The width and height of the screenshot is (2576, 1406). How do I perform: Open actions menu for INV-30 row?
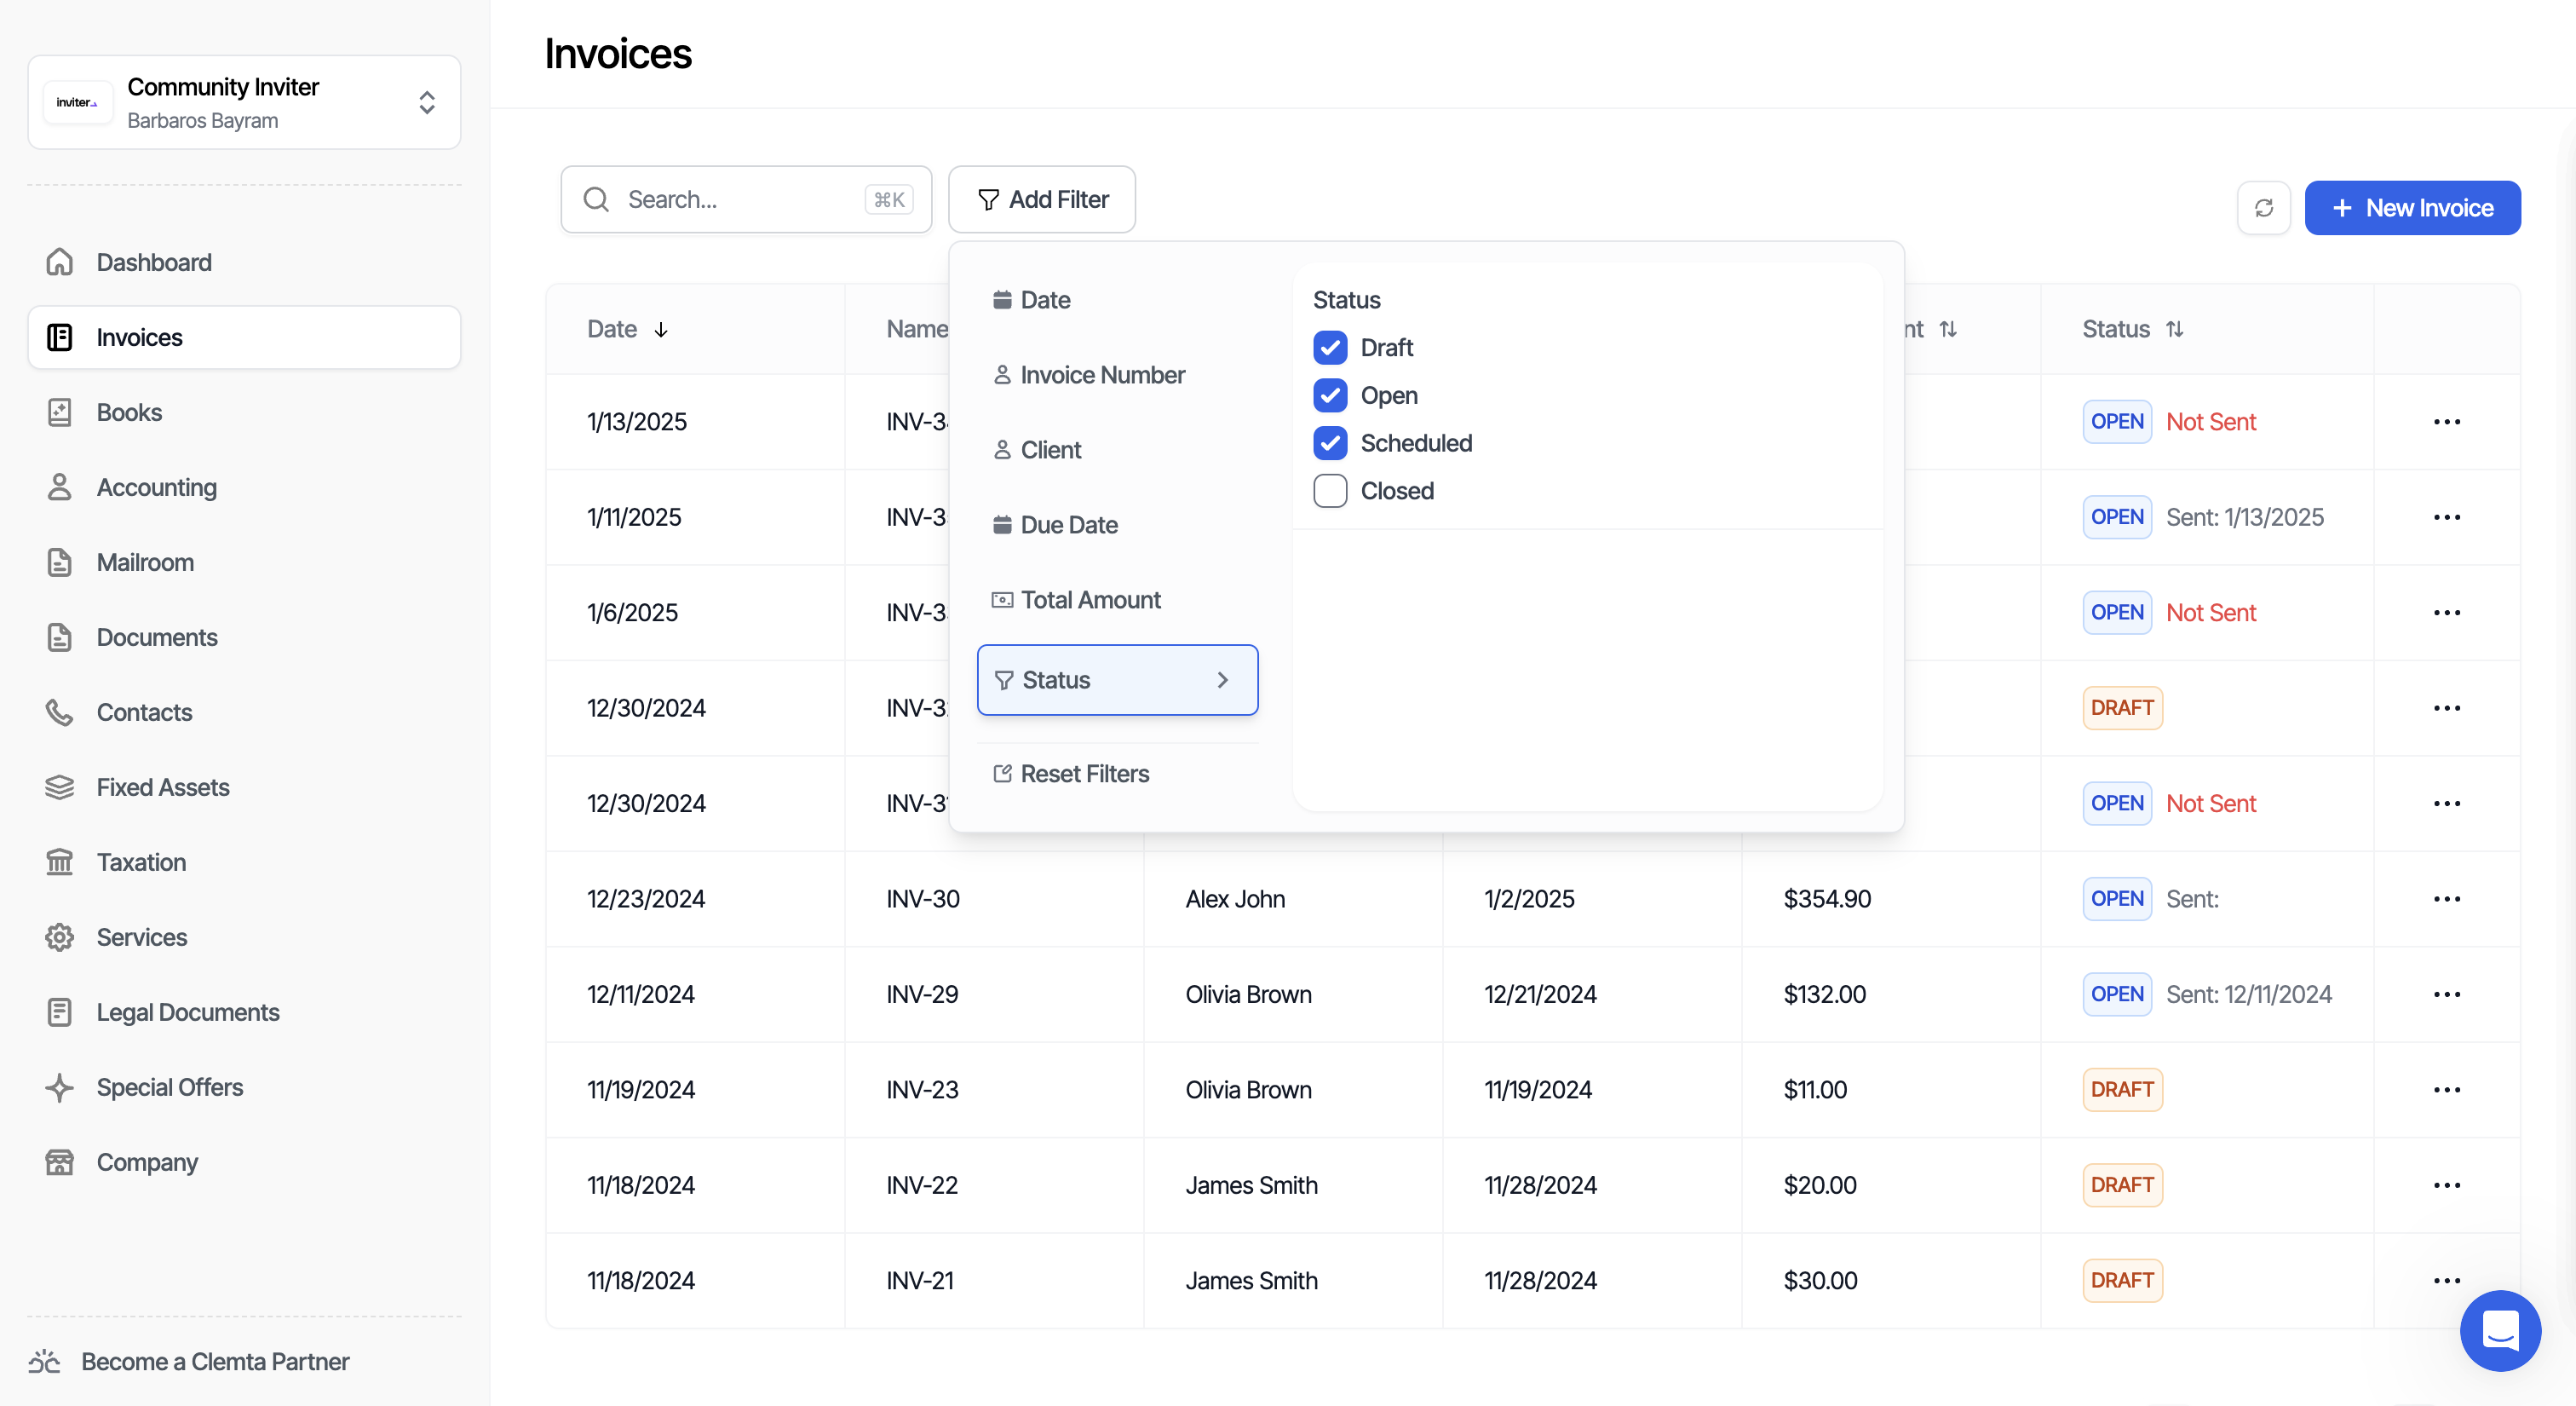[2447, 899]
